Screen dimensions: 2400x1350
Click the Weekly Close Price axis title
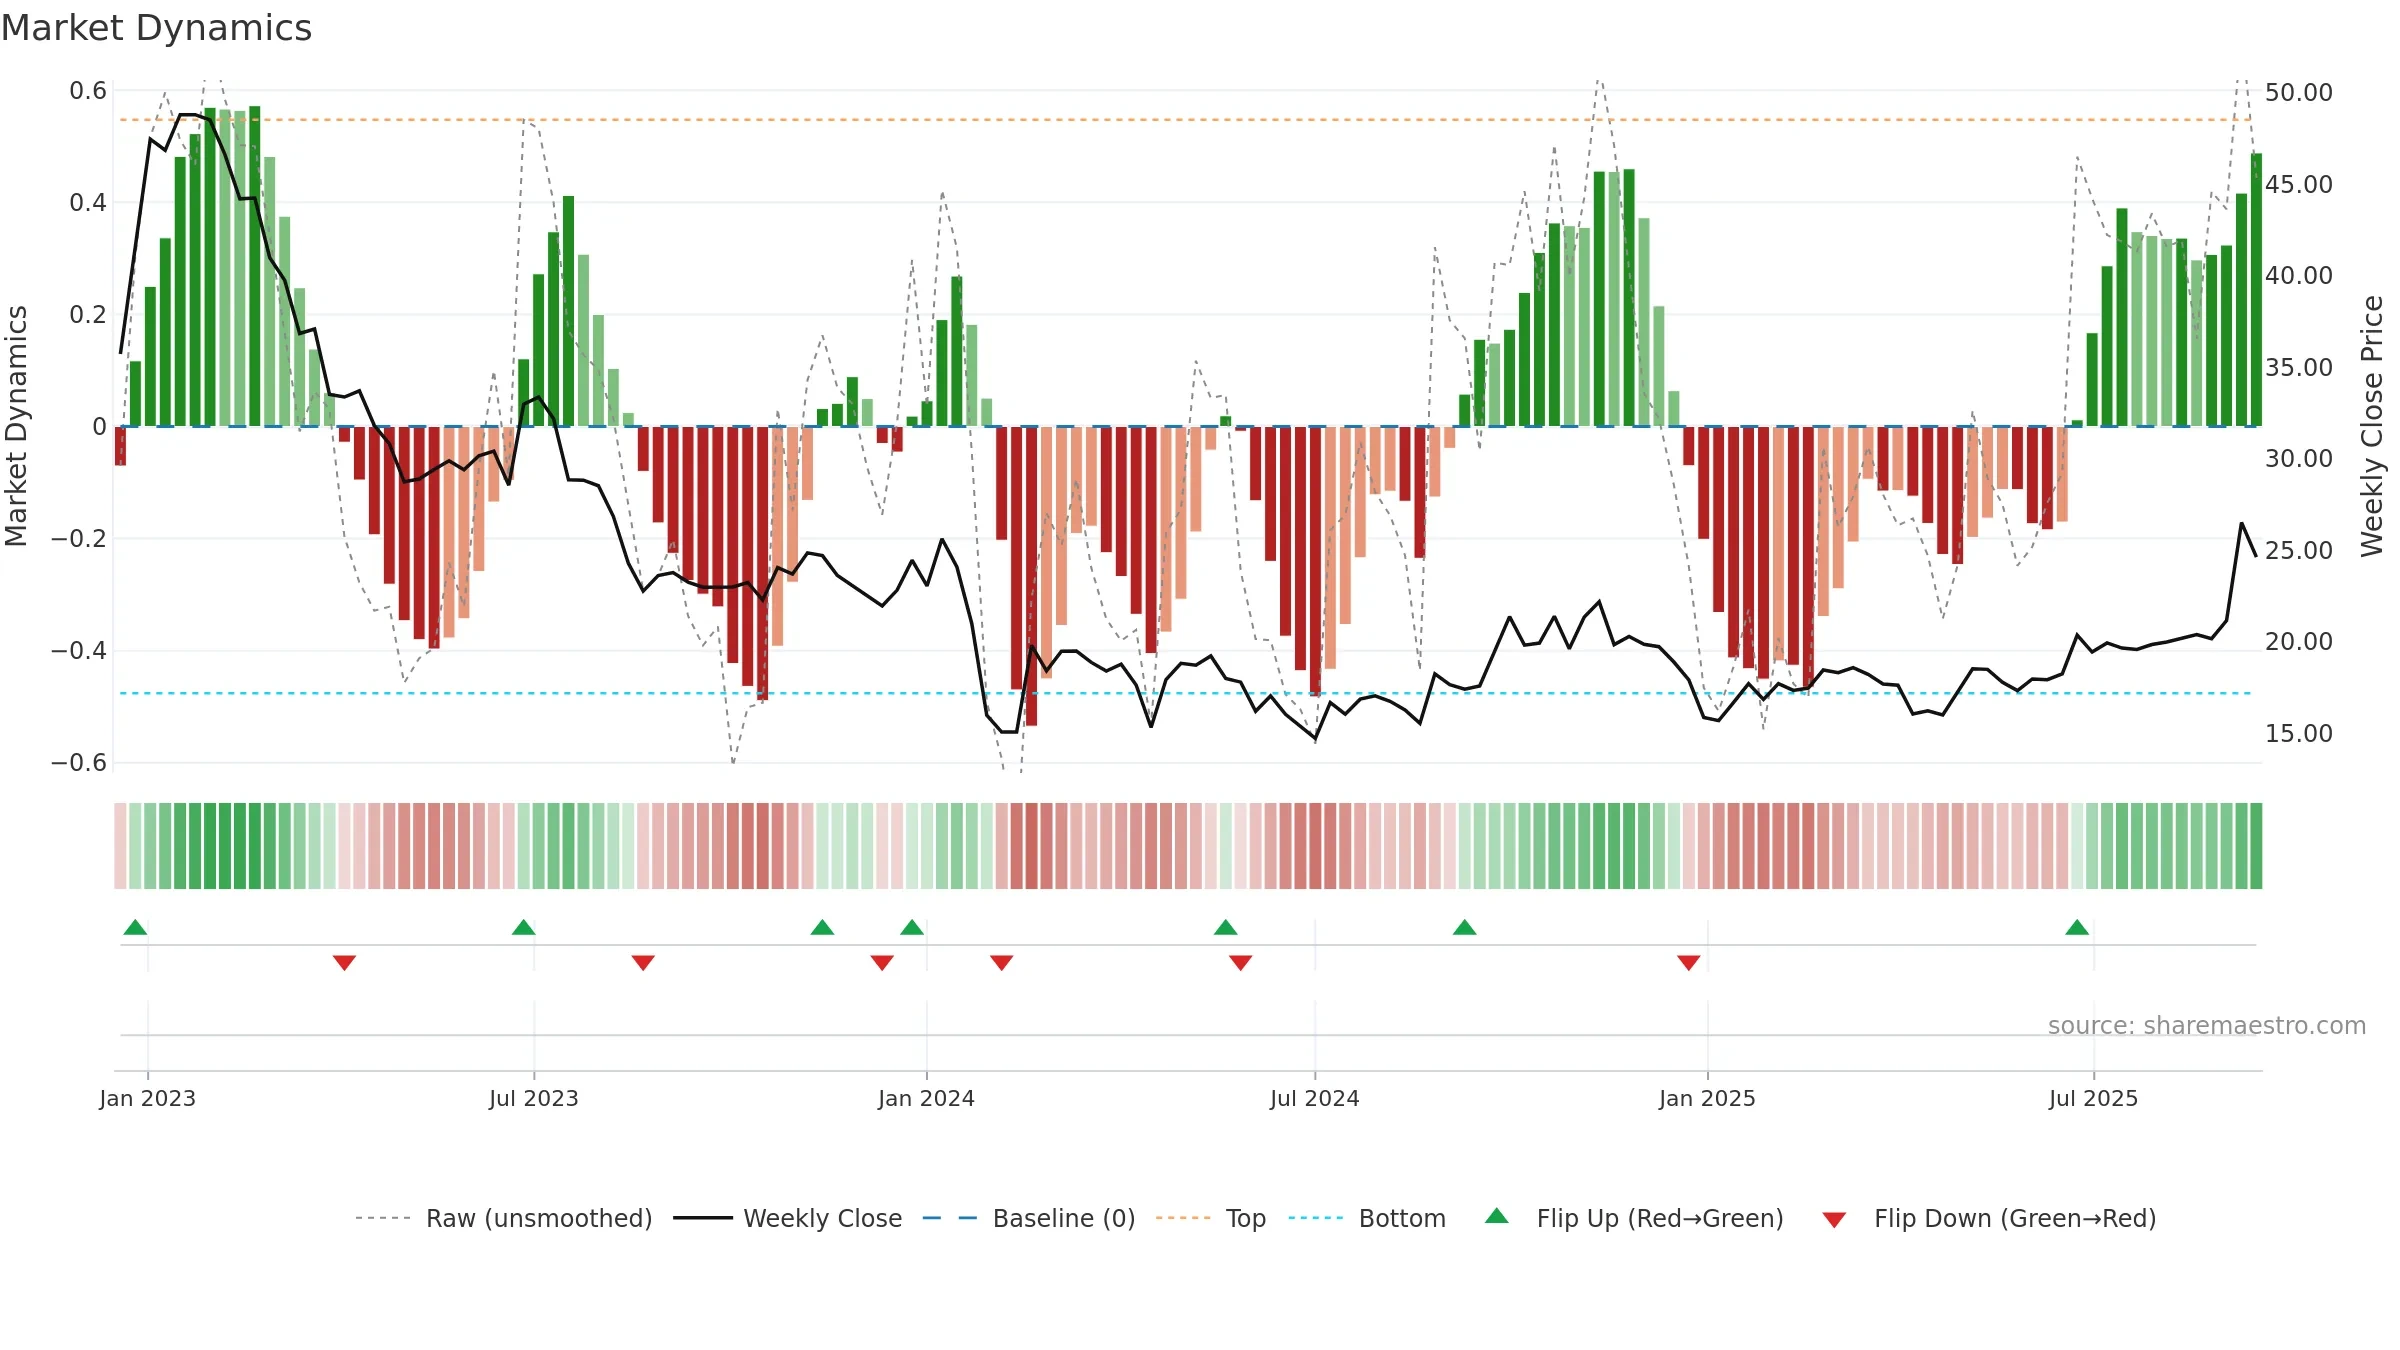point(2372,426)
